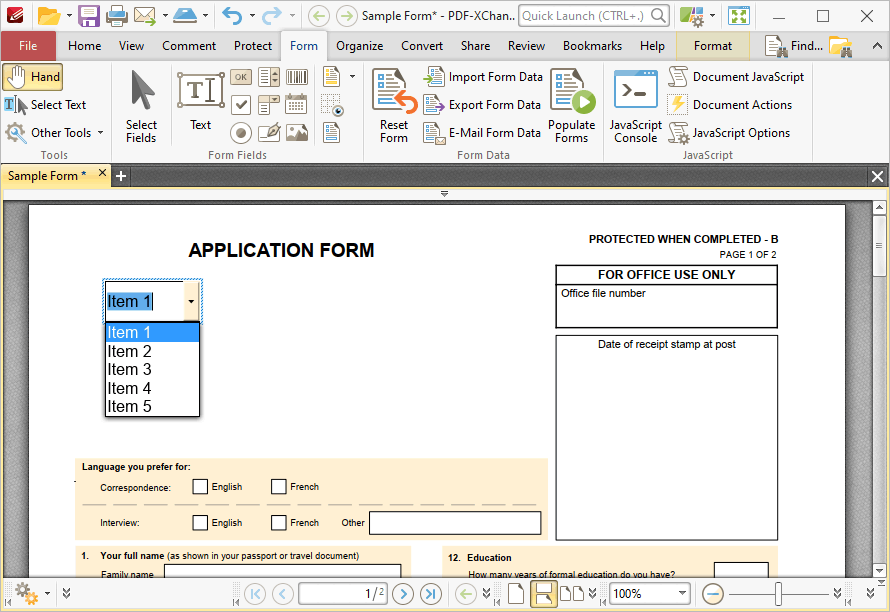This screenshot has width=890, height=612.
Task: Click E-Mail Form Data
Action: coord(482,133)
